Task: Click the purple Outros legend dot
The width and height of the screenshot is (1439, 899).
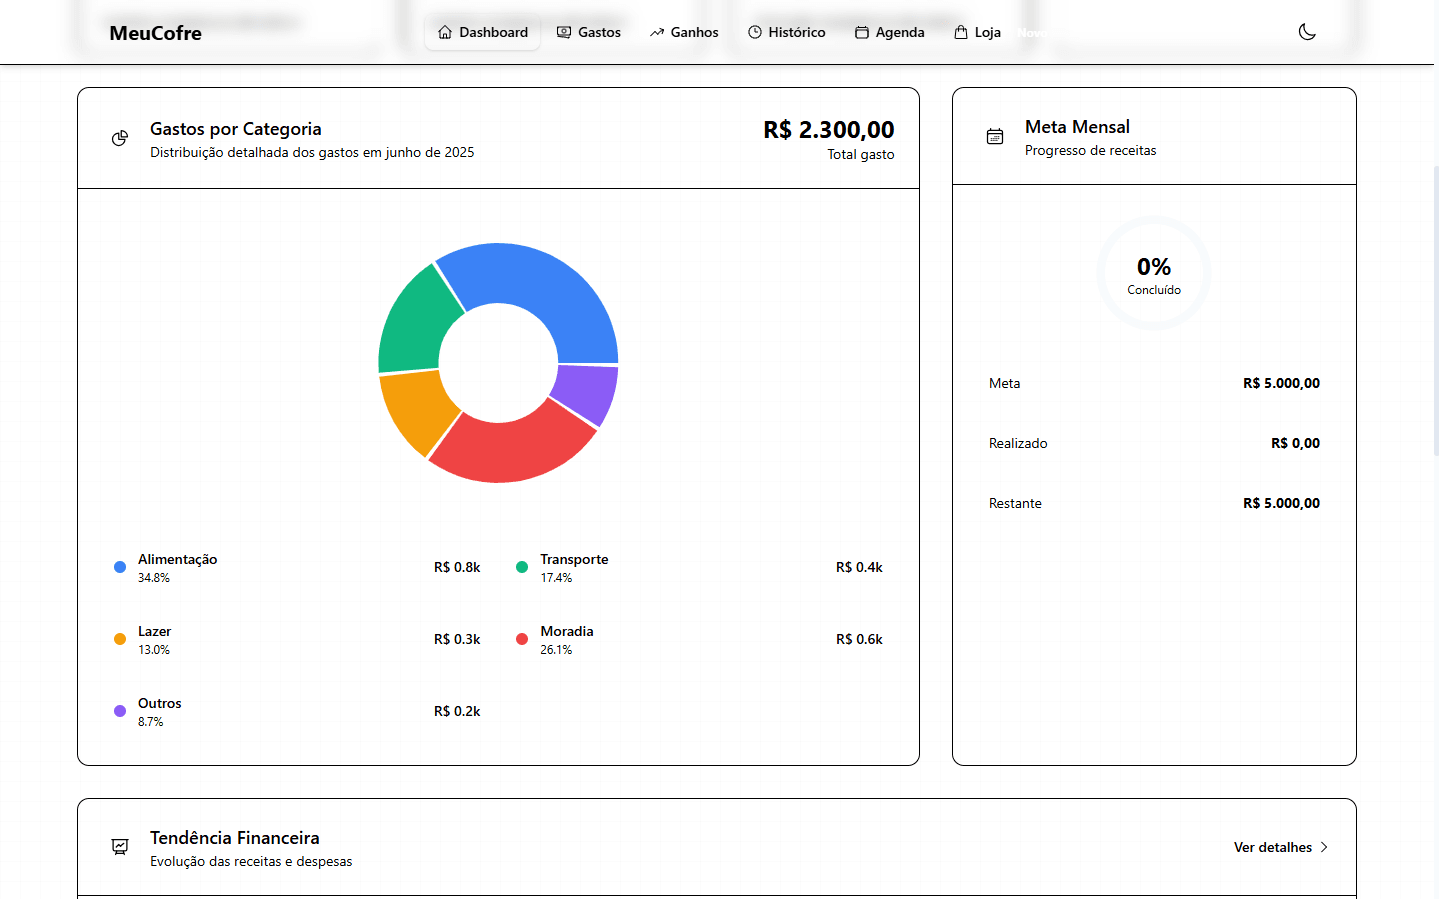Action: (x=120, y=711)
